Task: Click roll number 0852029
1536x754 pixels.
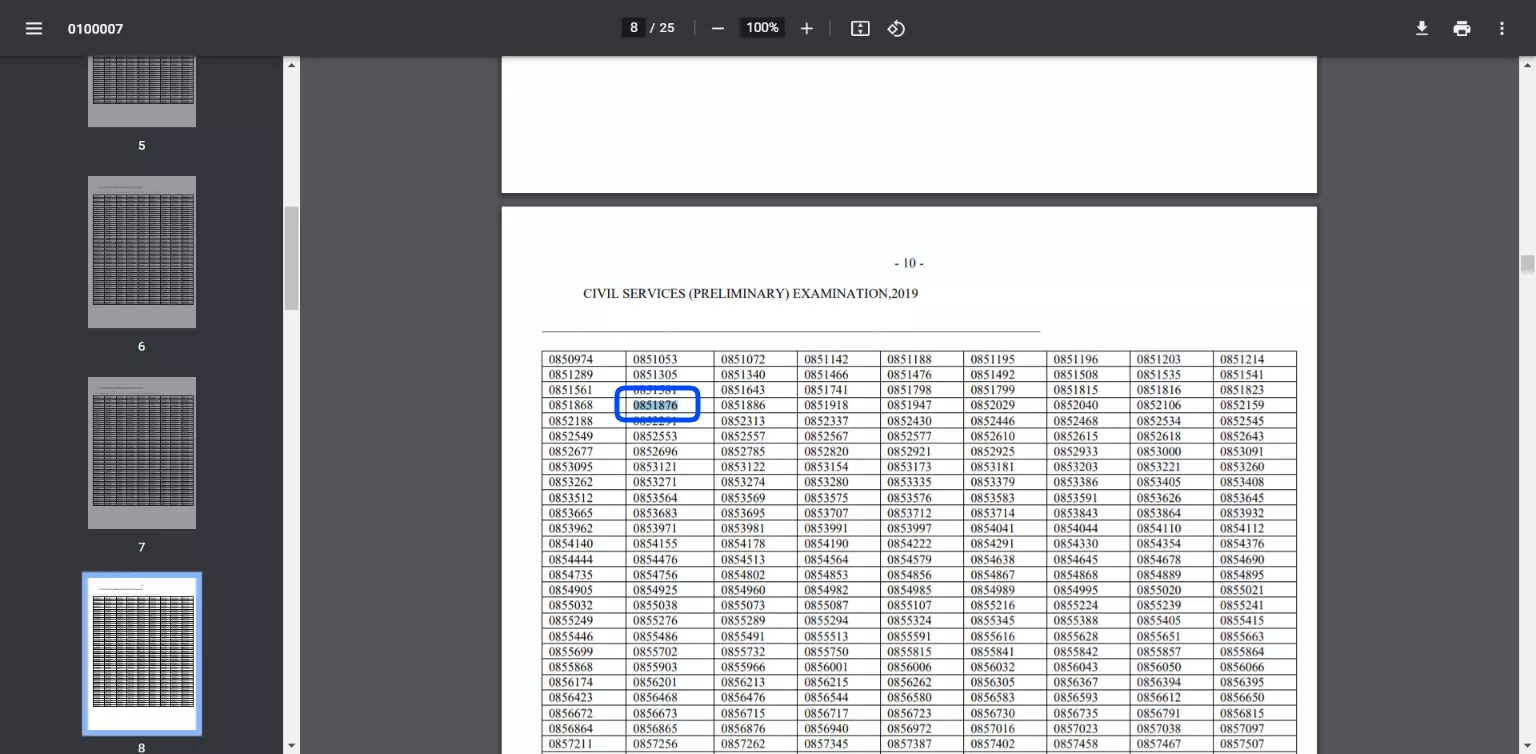Action: (992, 405)
